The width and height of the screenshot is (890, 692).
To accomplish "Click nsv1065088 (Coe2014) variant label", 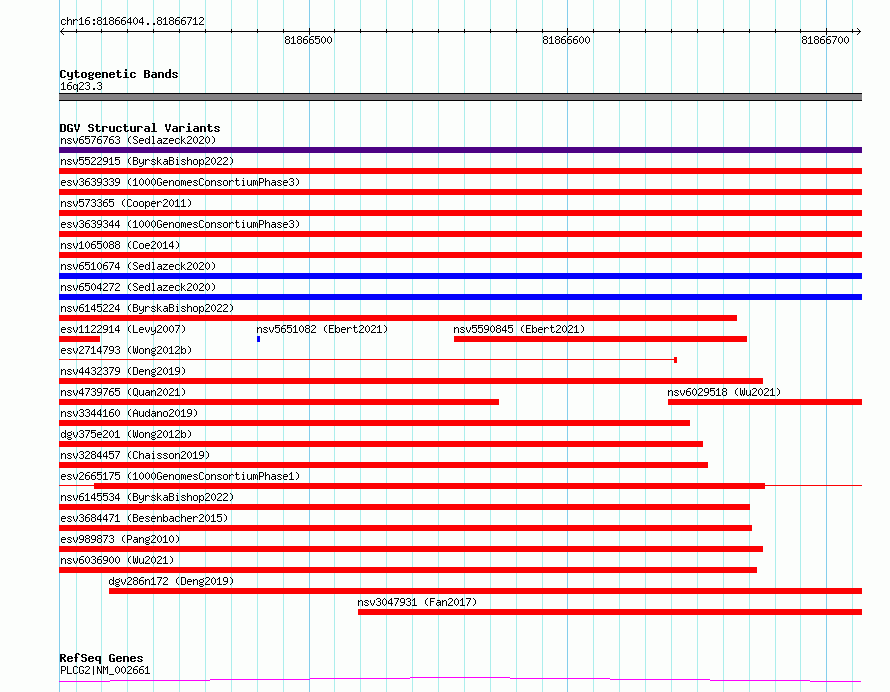I will tap(120, 245).
